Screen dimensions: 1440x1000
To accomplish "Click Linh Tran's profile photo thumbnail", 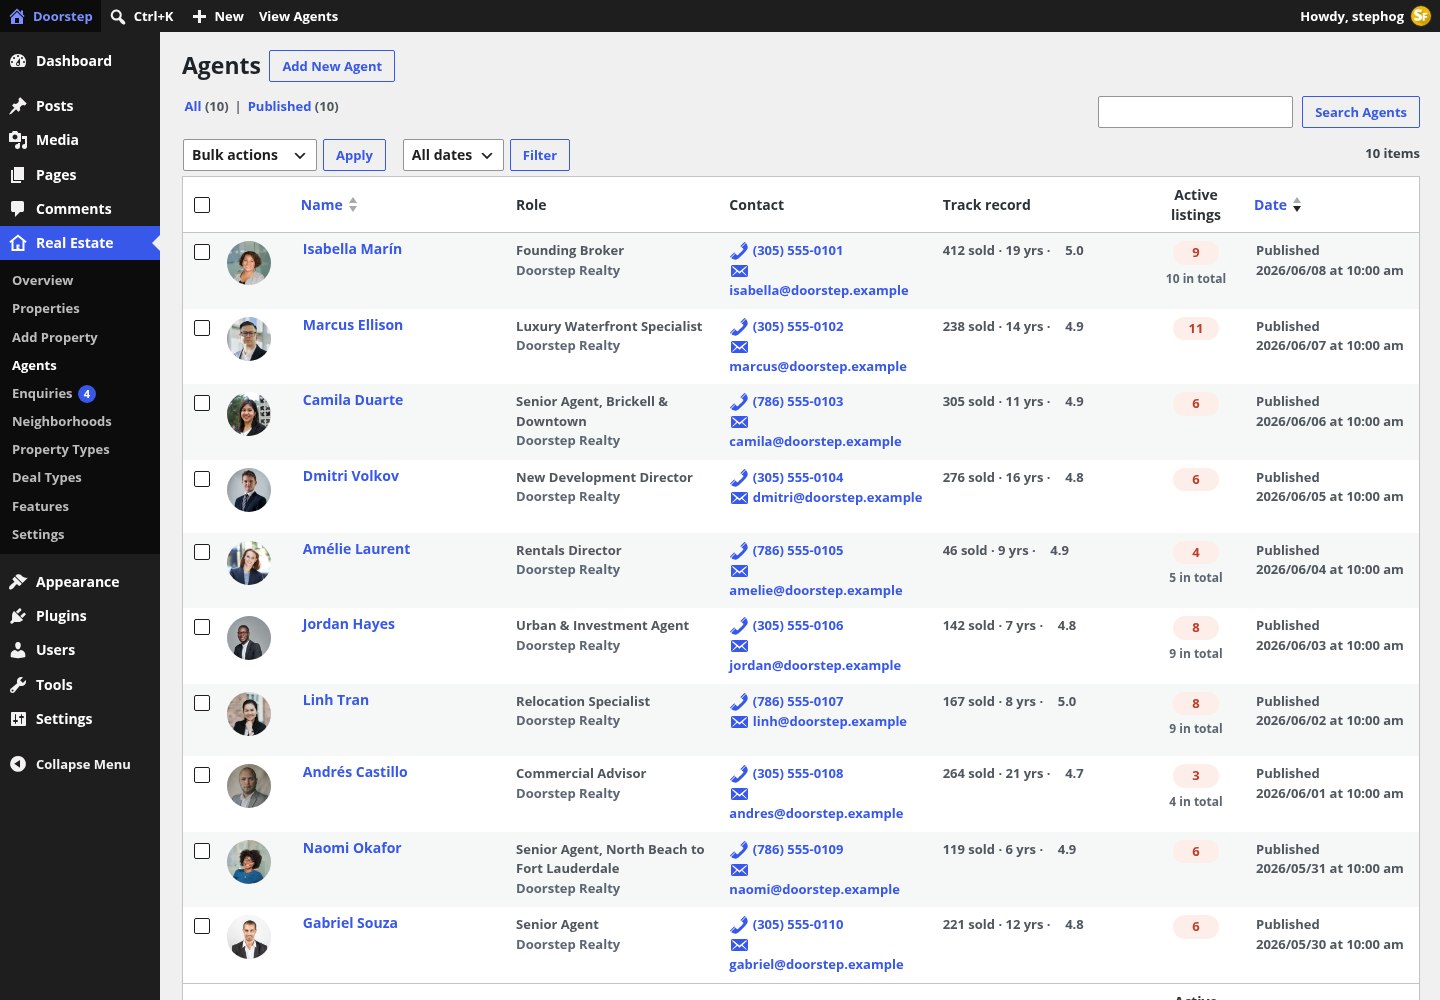I will click(x=249, y=714).
